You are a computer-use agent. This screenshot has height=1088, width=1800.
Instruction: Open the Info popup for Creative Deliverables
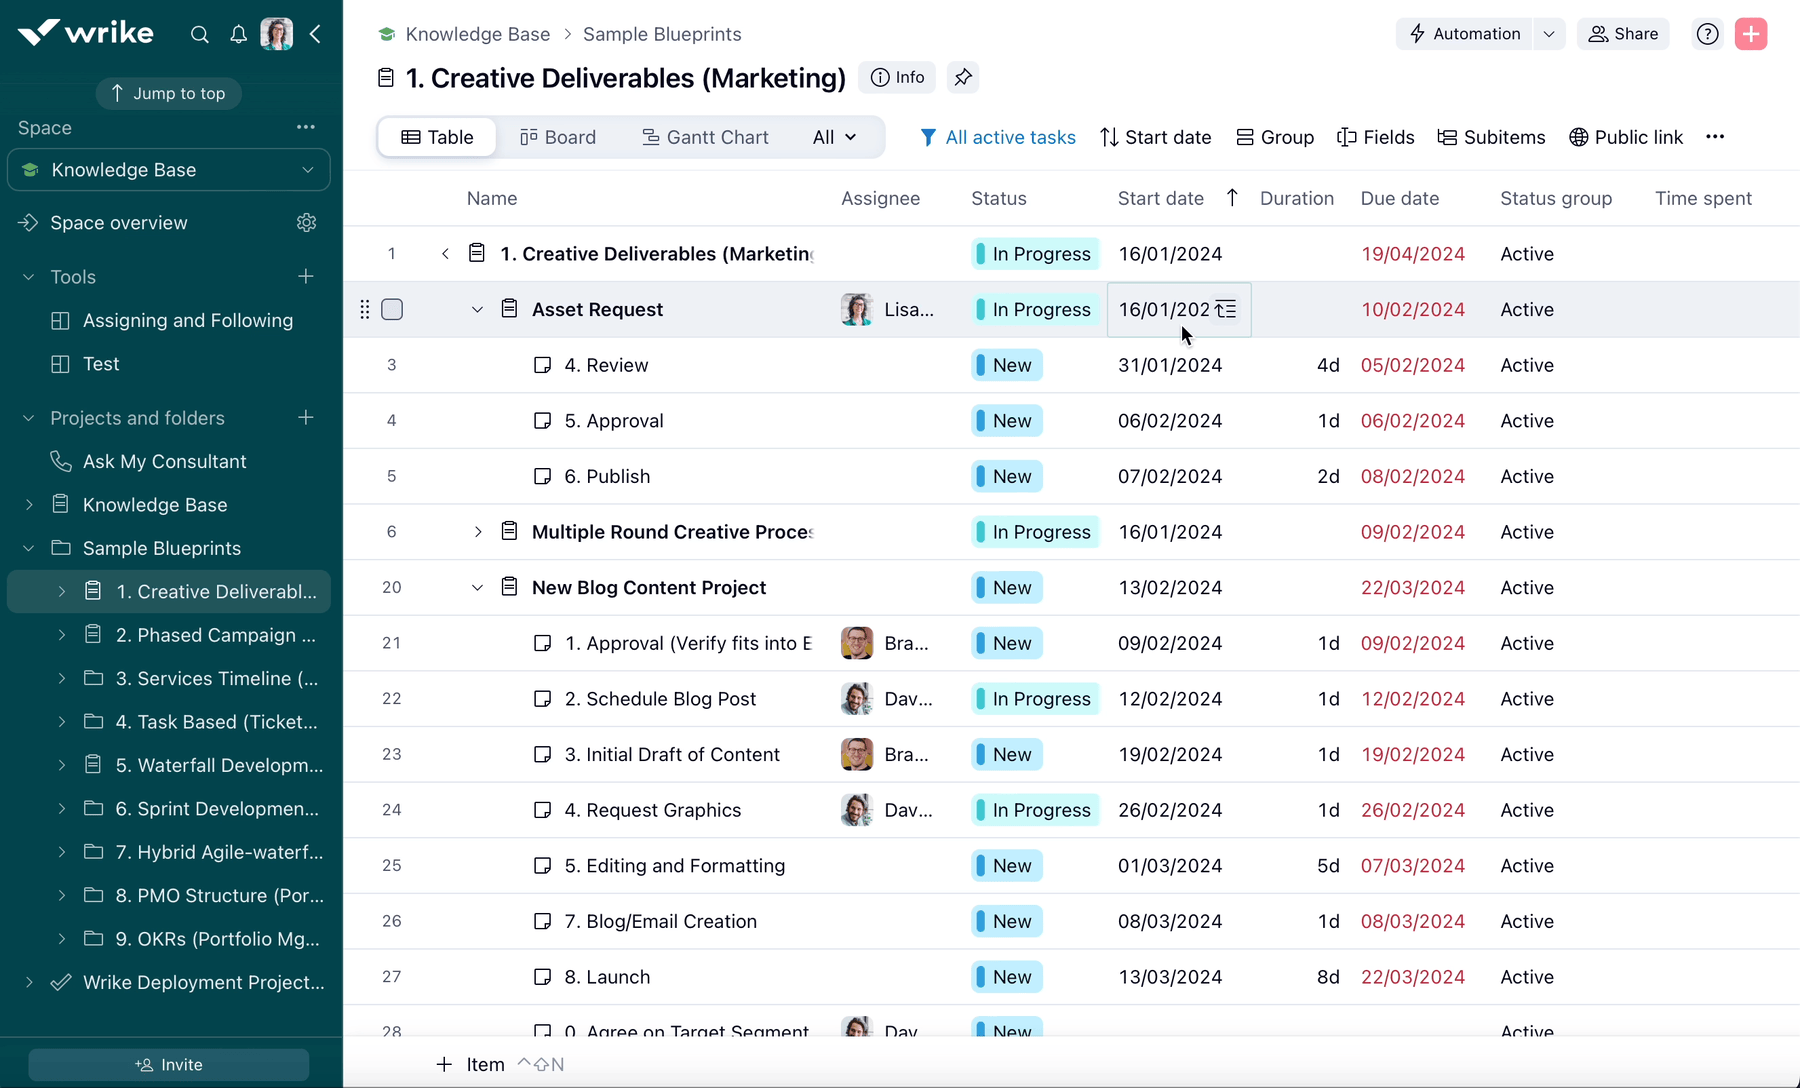click(x=896, y=77)
